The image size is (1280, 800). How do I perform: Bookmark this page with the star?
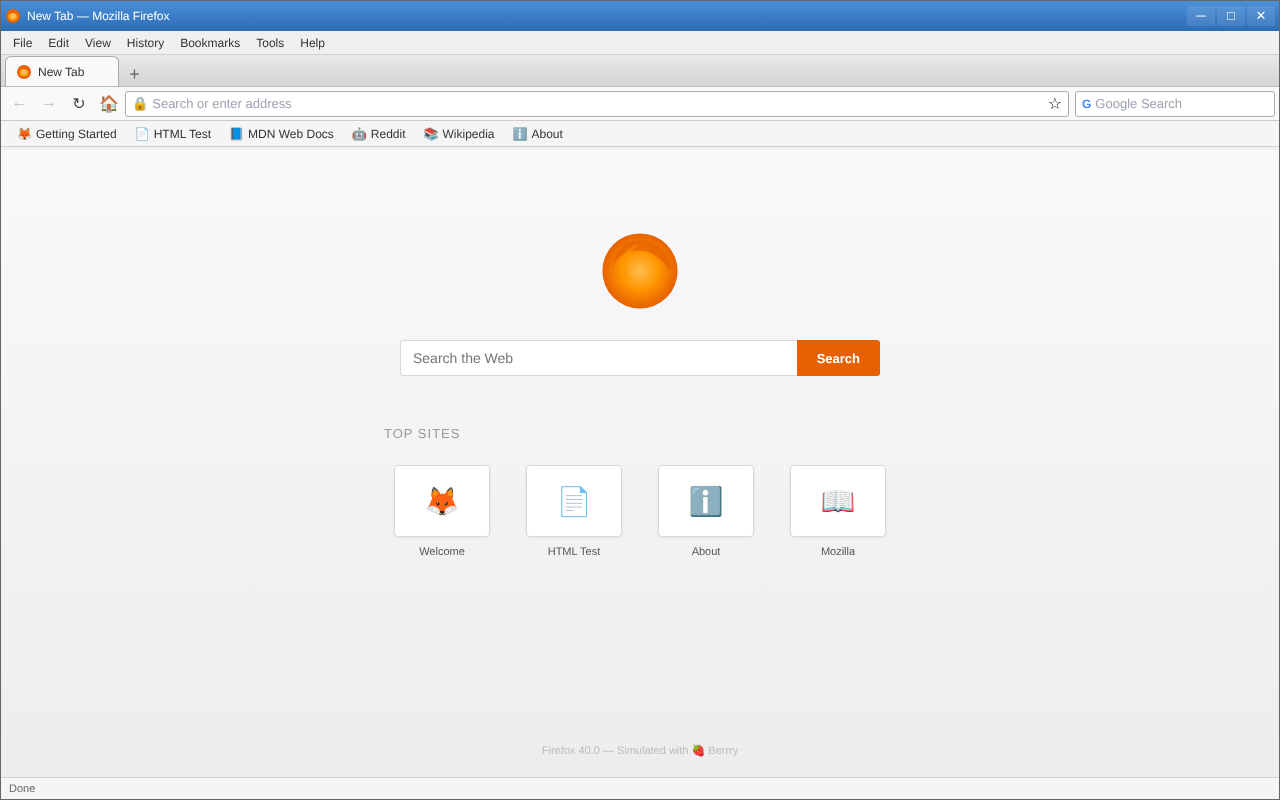(1055, 104)
